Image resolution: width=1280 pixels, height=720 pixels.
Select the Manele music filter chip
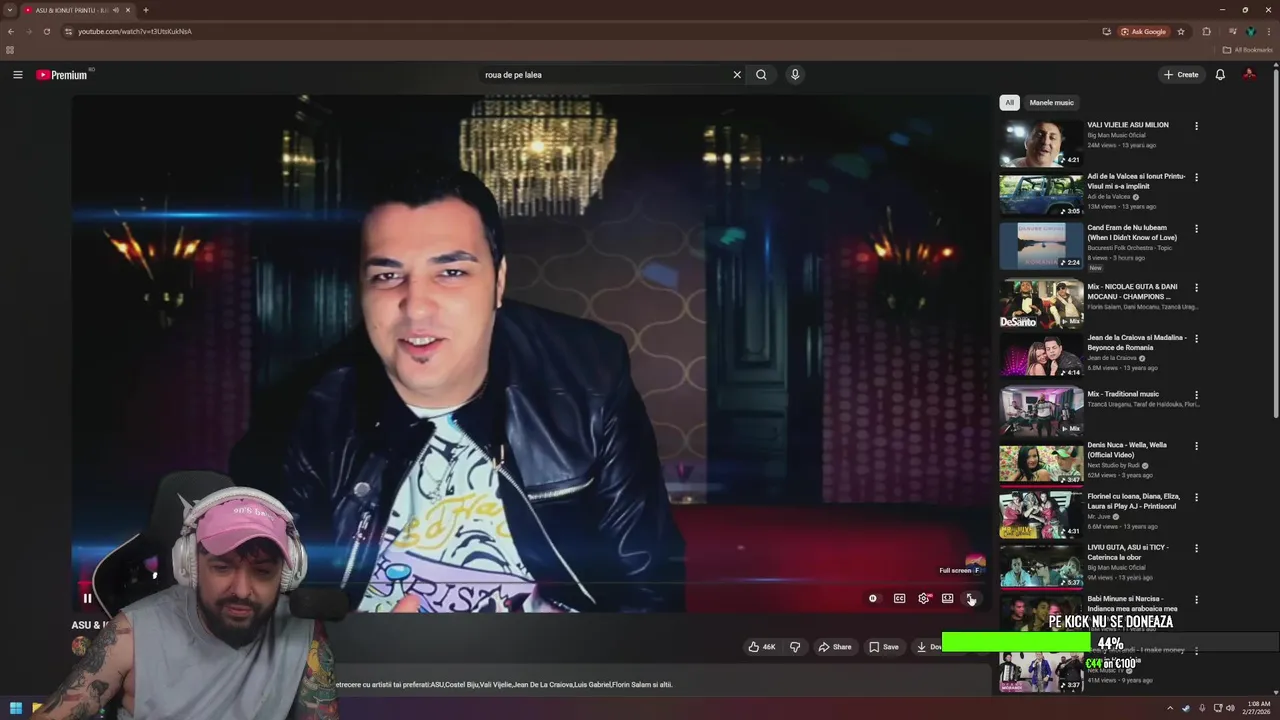[x=1051, y=102]
